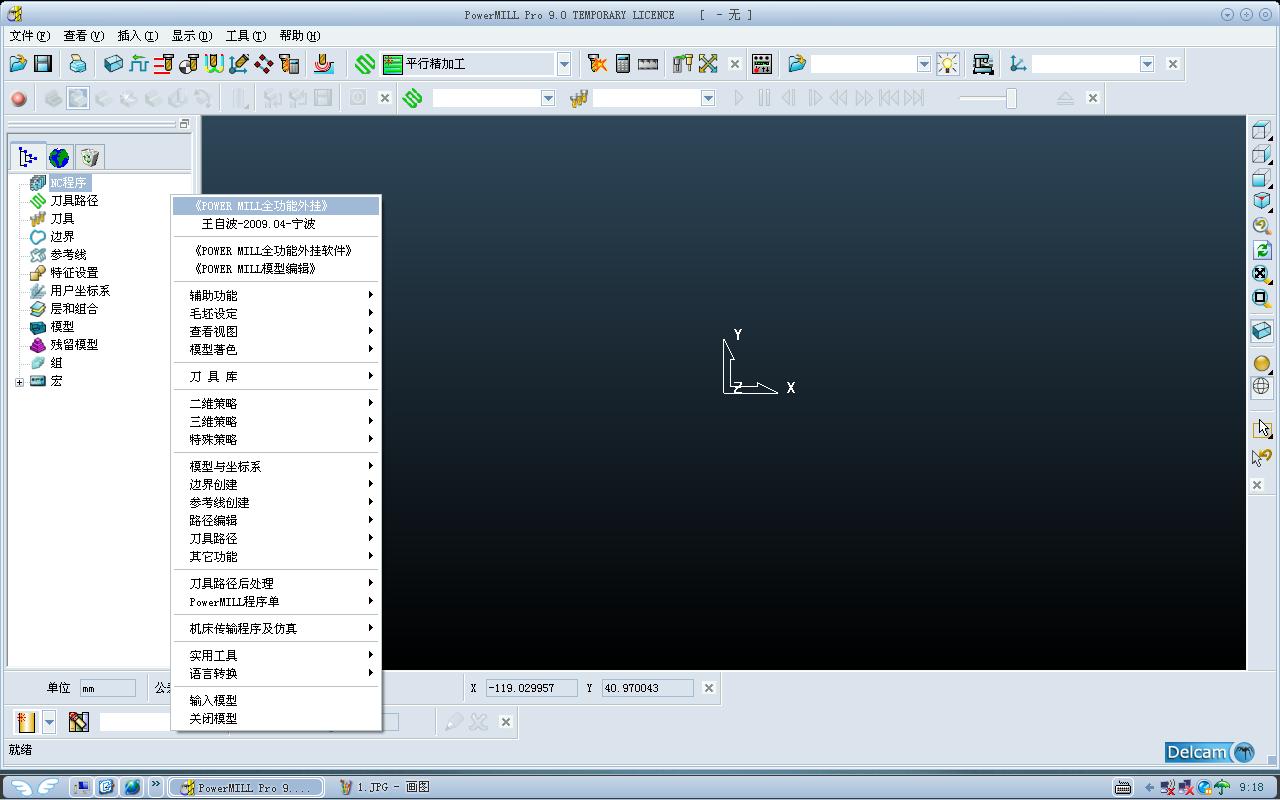The width and height of the screenshot is (1280, 800).
Task: Click the globe tab icon in the explorer panel
Action: [x=59, y=157]
